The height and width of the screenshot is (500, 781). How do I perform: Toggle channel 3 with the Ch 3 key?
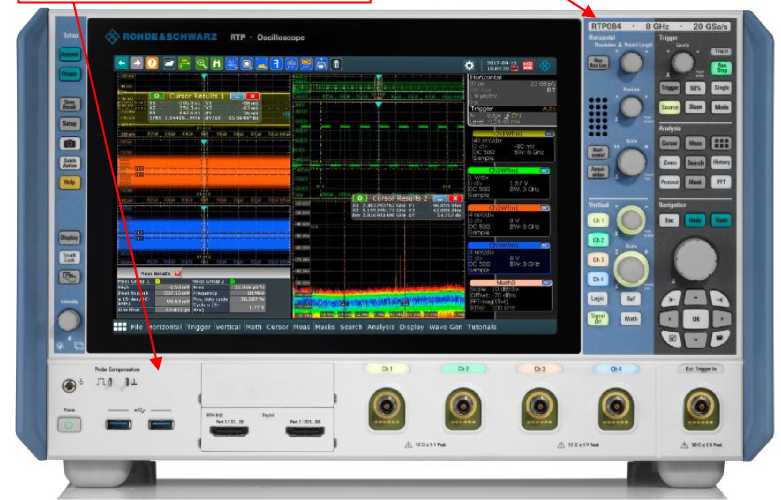pos(598,260)
